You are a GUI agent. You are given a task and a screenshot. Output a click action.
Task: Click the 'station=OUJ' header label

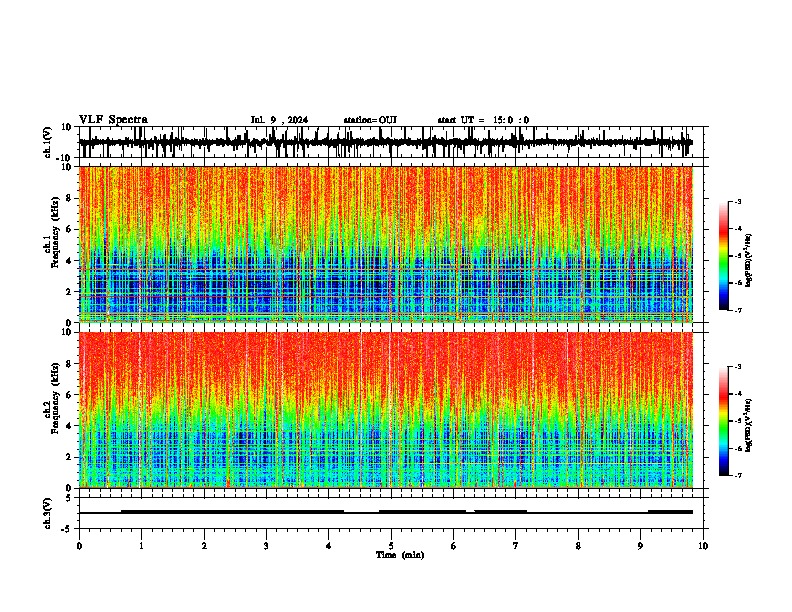coord(370,120)
